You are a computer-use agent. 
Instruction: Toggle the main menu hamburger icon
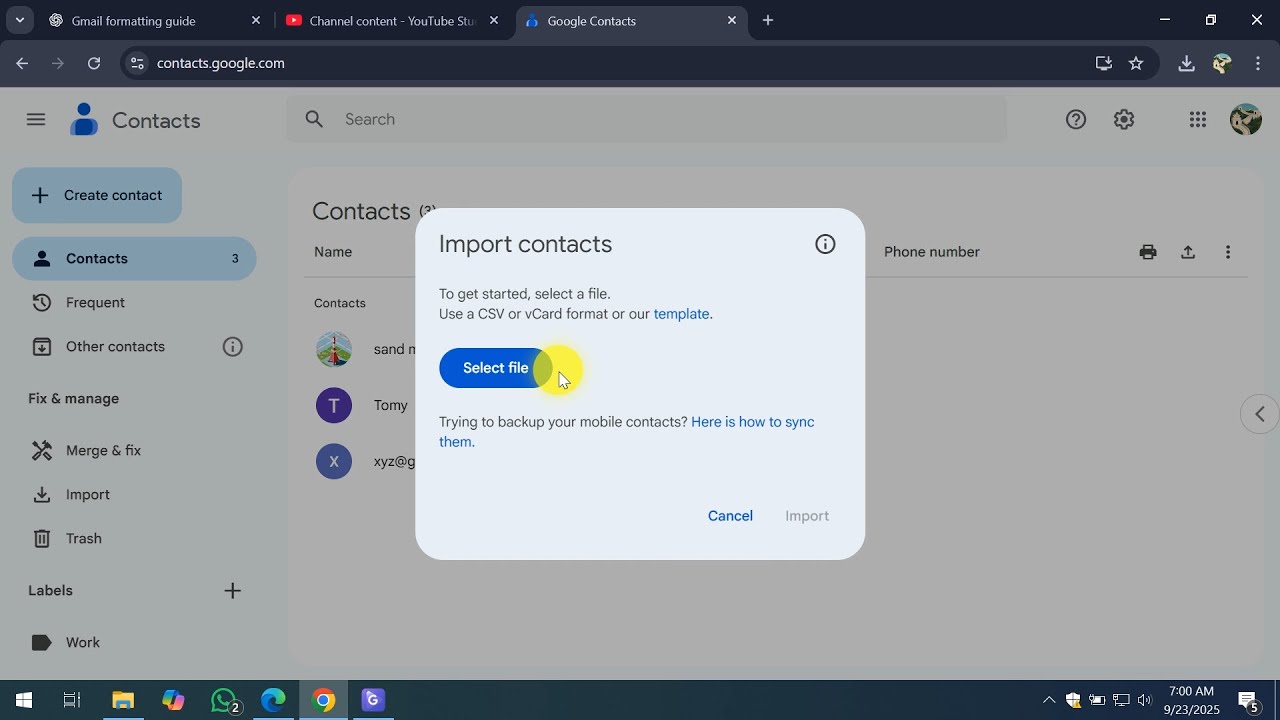tap(36, 120)
